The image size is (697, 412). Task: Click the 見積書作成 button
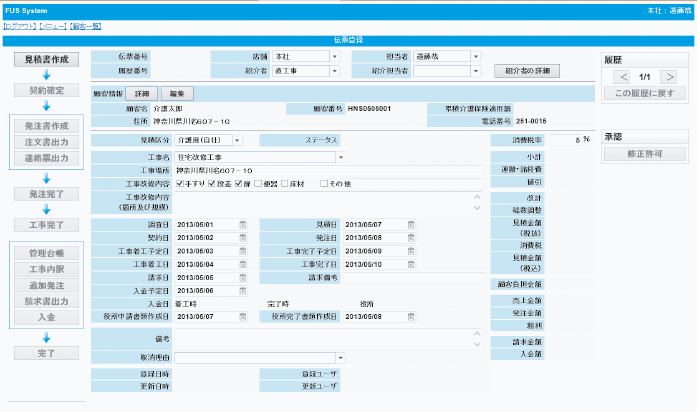(x=46, y=60)
